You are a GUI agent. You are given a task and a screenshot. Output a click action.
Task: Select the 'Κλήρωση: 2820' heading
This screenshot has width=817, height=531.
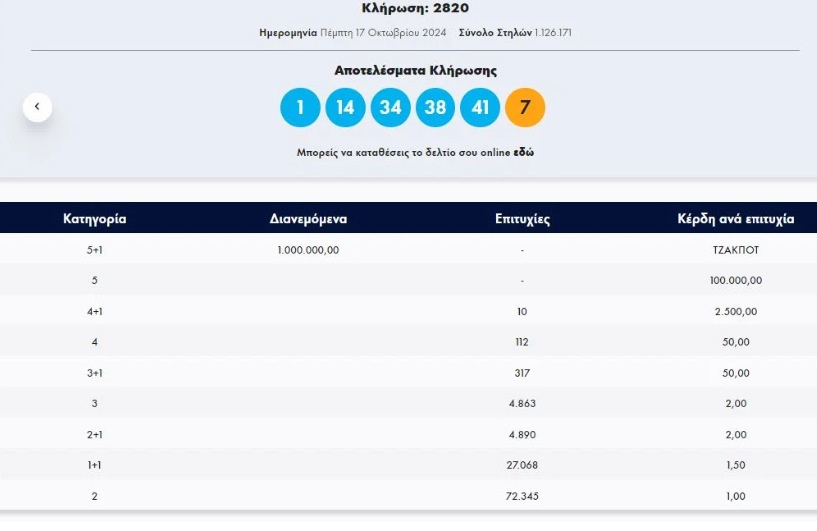coord(415,8)
